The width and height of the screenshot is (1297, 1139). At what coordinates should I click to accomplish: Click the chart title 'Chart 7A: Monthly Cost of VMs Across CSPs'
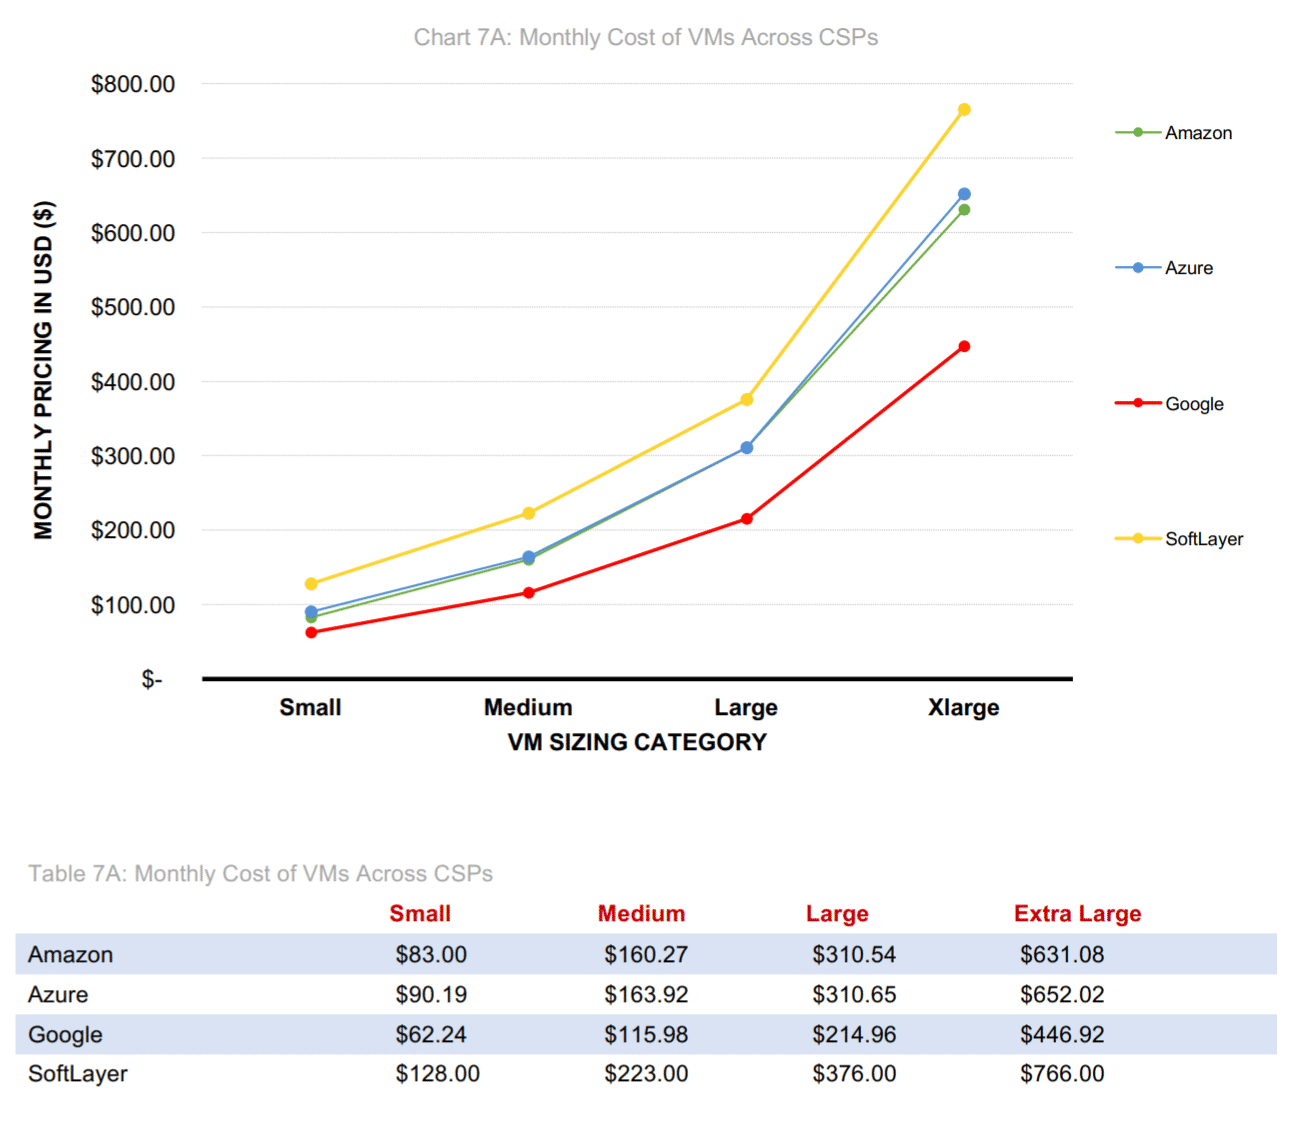[646, 37]
